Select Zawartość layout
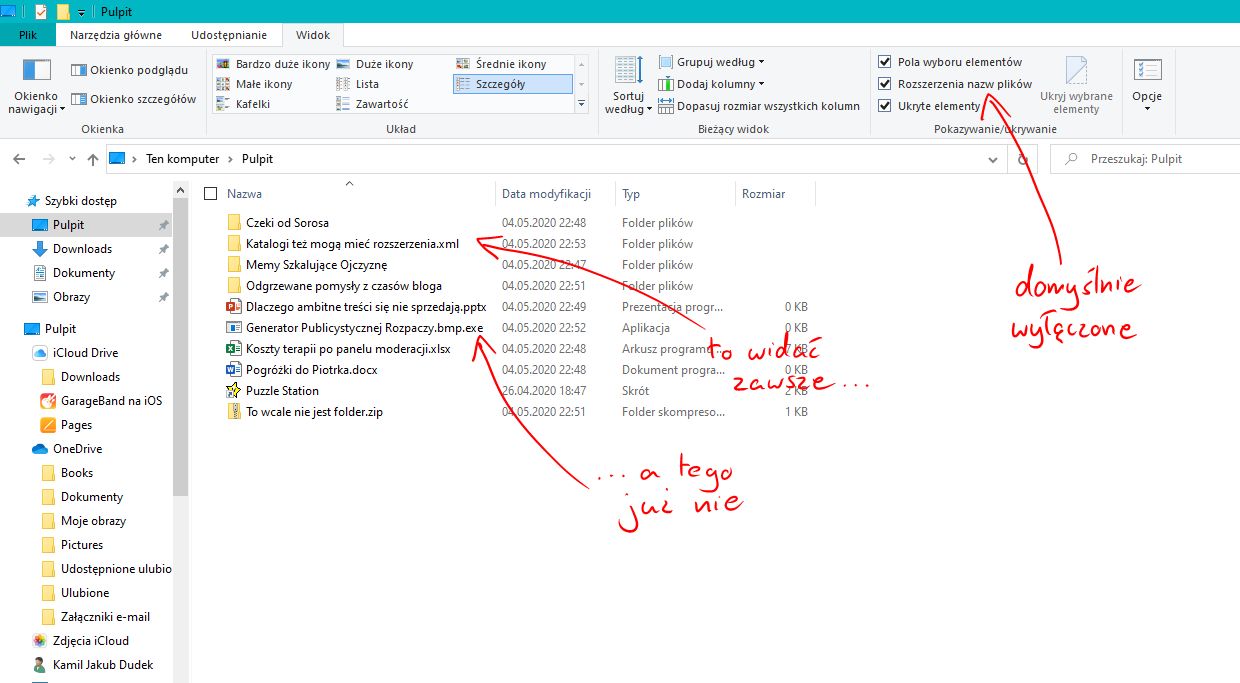The height and width of the screenshot is (683, 1240). pos(372,104)
